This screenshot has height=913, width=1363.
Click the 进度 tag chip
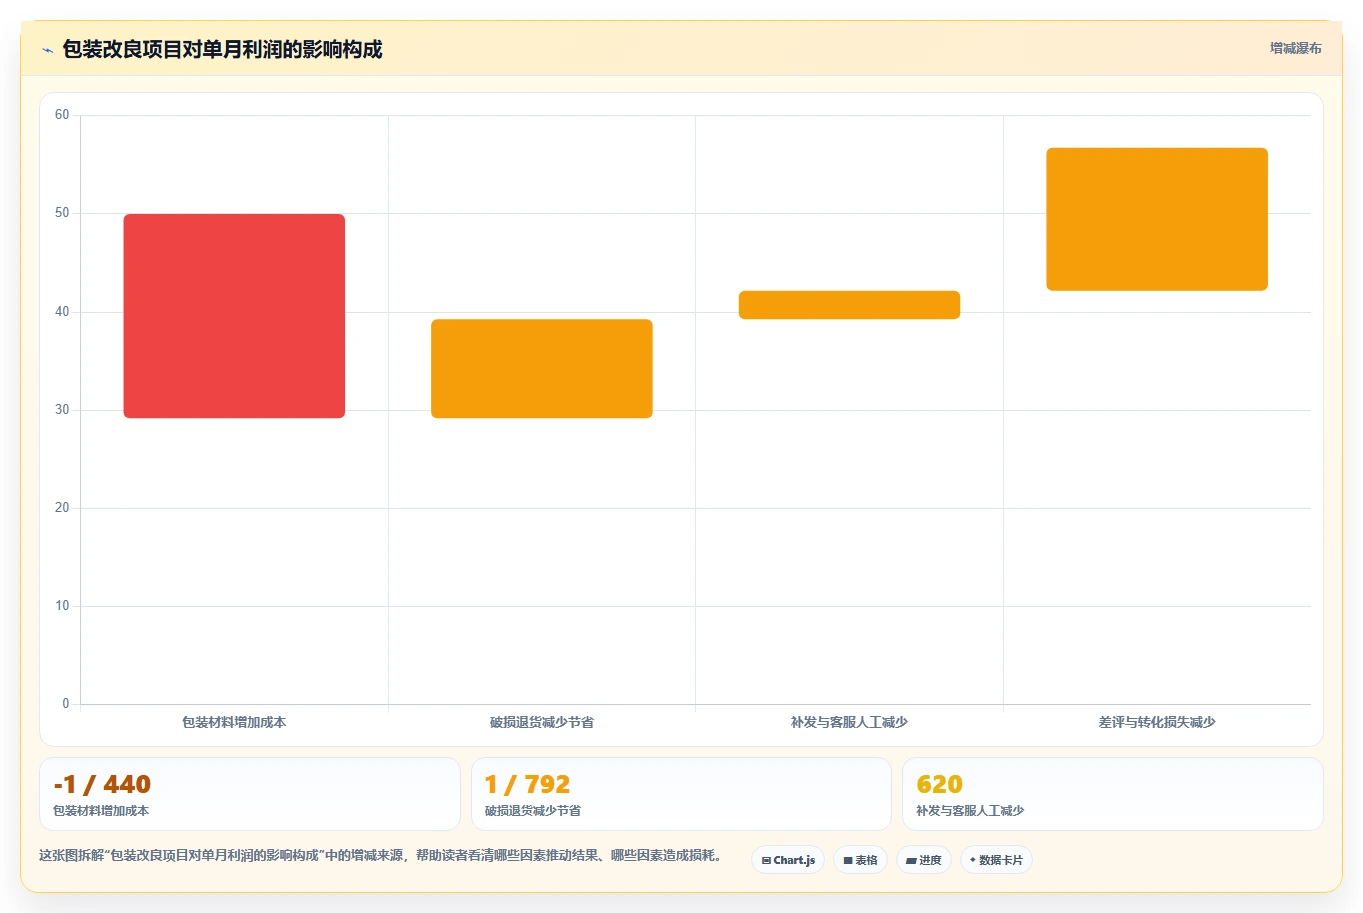(x=923, y=860)
